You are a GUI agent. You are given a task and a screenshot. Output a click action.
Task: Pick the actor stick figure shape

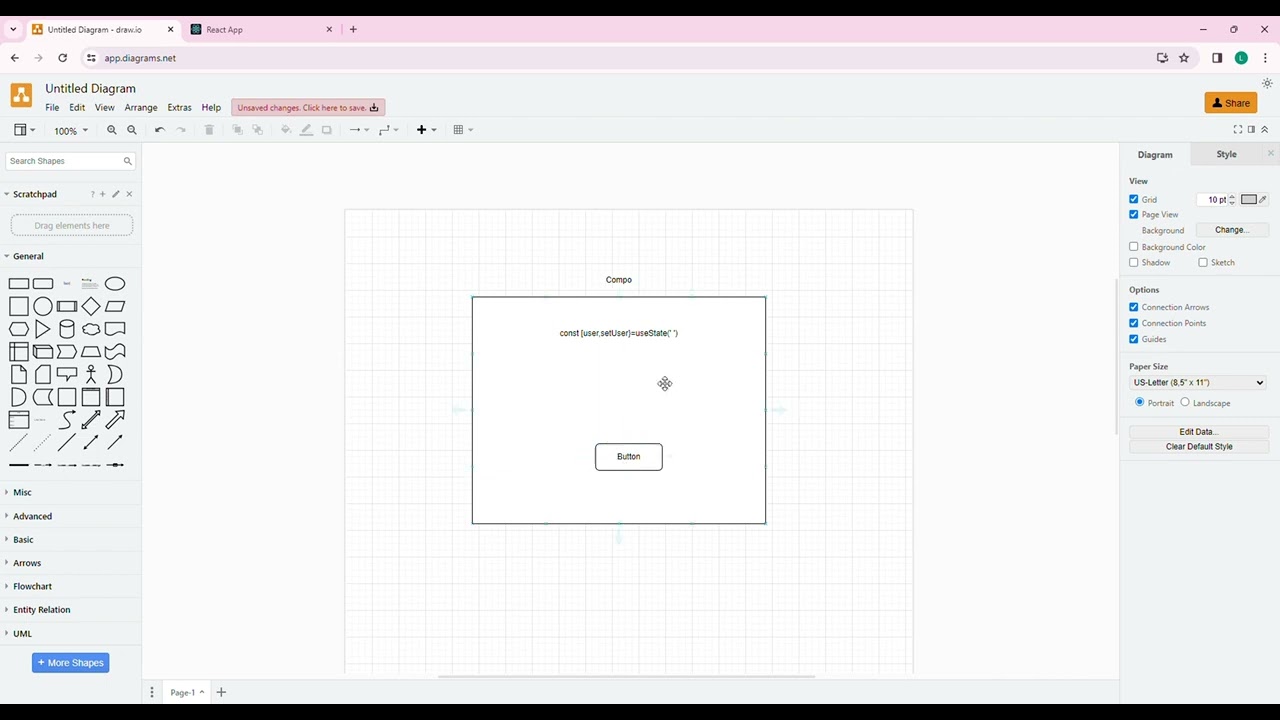click(x=91, y=374)
